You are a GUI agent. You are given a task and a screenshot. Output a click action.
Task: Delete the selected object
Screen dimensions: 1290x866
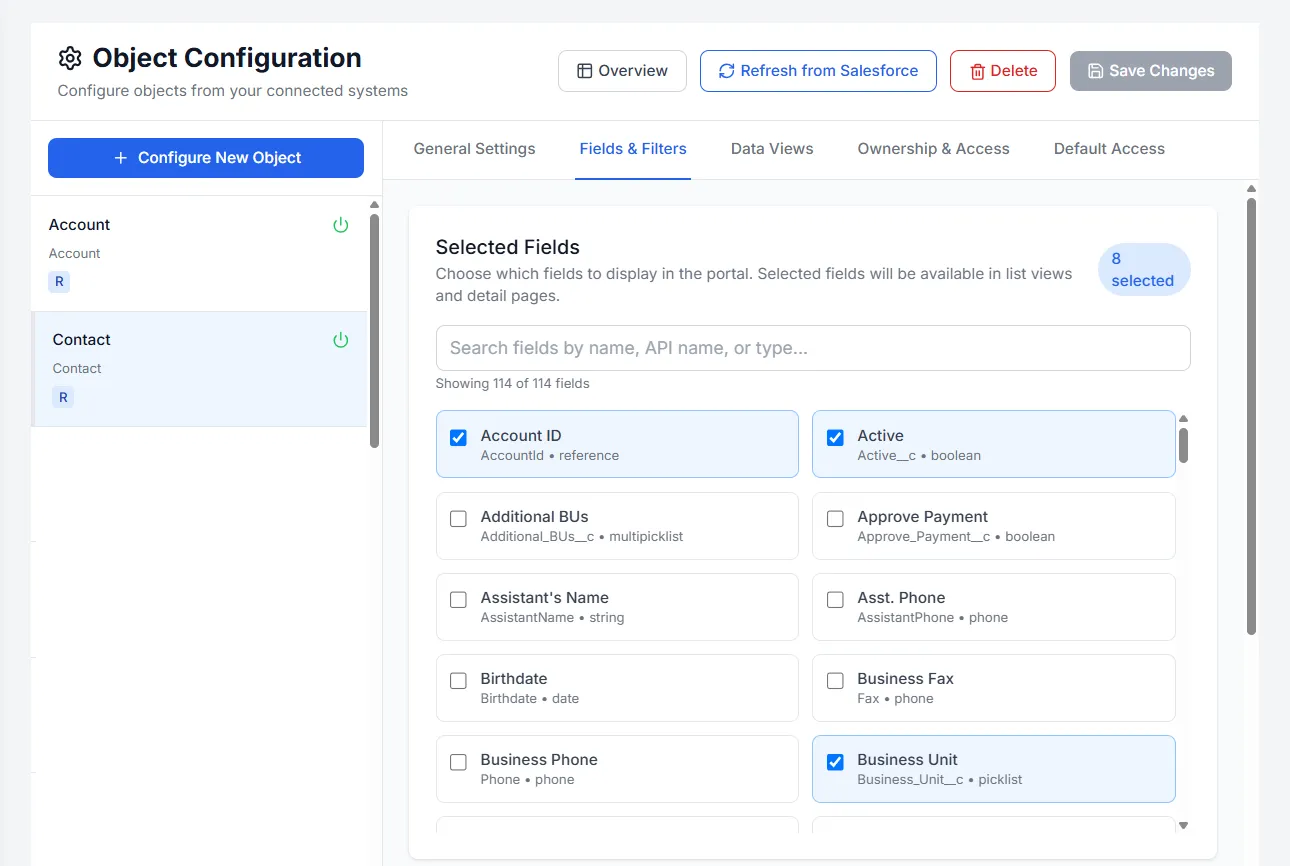[x=1003, y=71]
